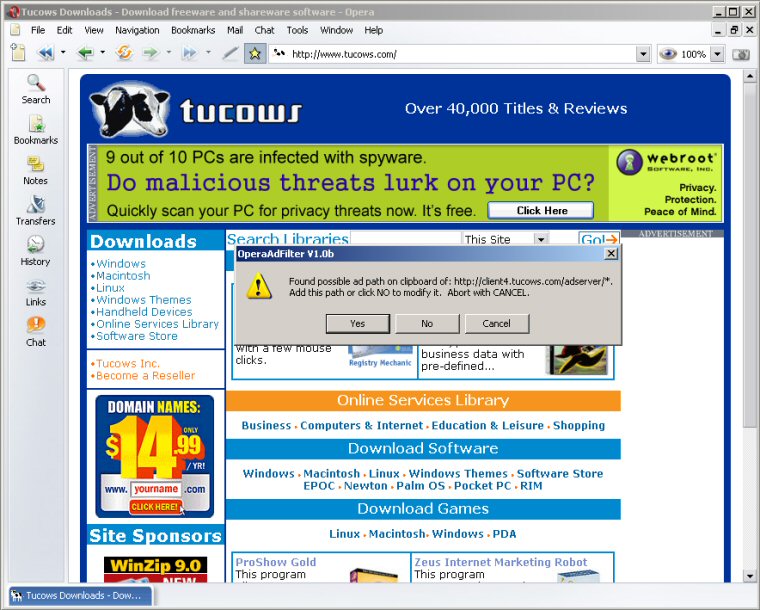Open the Links panel in sidebar
The width and height of the screenshot is (760, 610).
pos(36,292)
